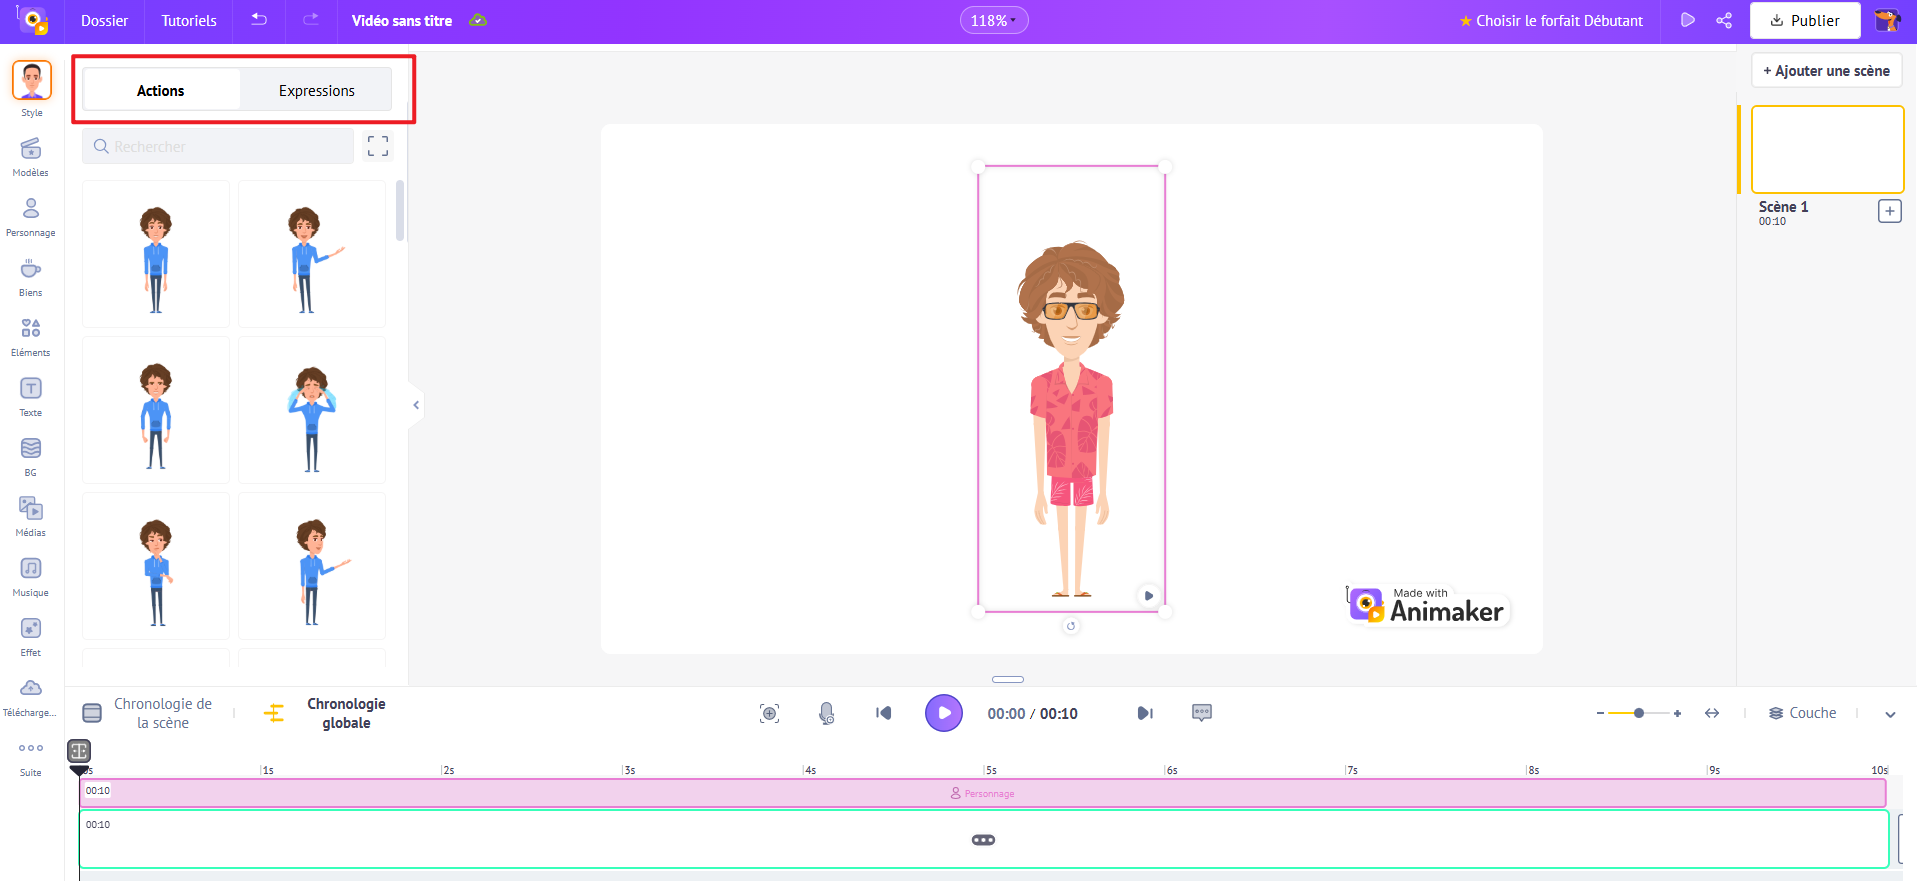The height and width of the screenshot is (881, 1917).
Task: Skip to previous scene
Action: (884, 713)
